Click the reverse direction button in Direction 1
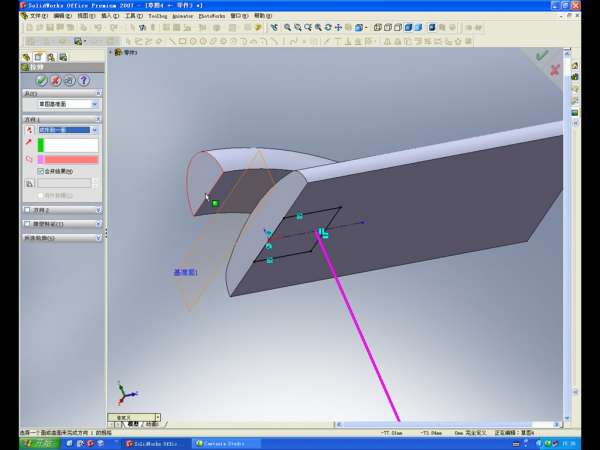 [29, 130]
